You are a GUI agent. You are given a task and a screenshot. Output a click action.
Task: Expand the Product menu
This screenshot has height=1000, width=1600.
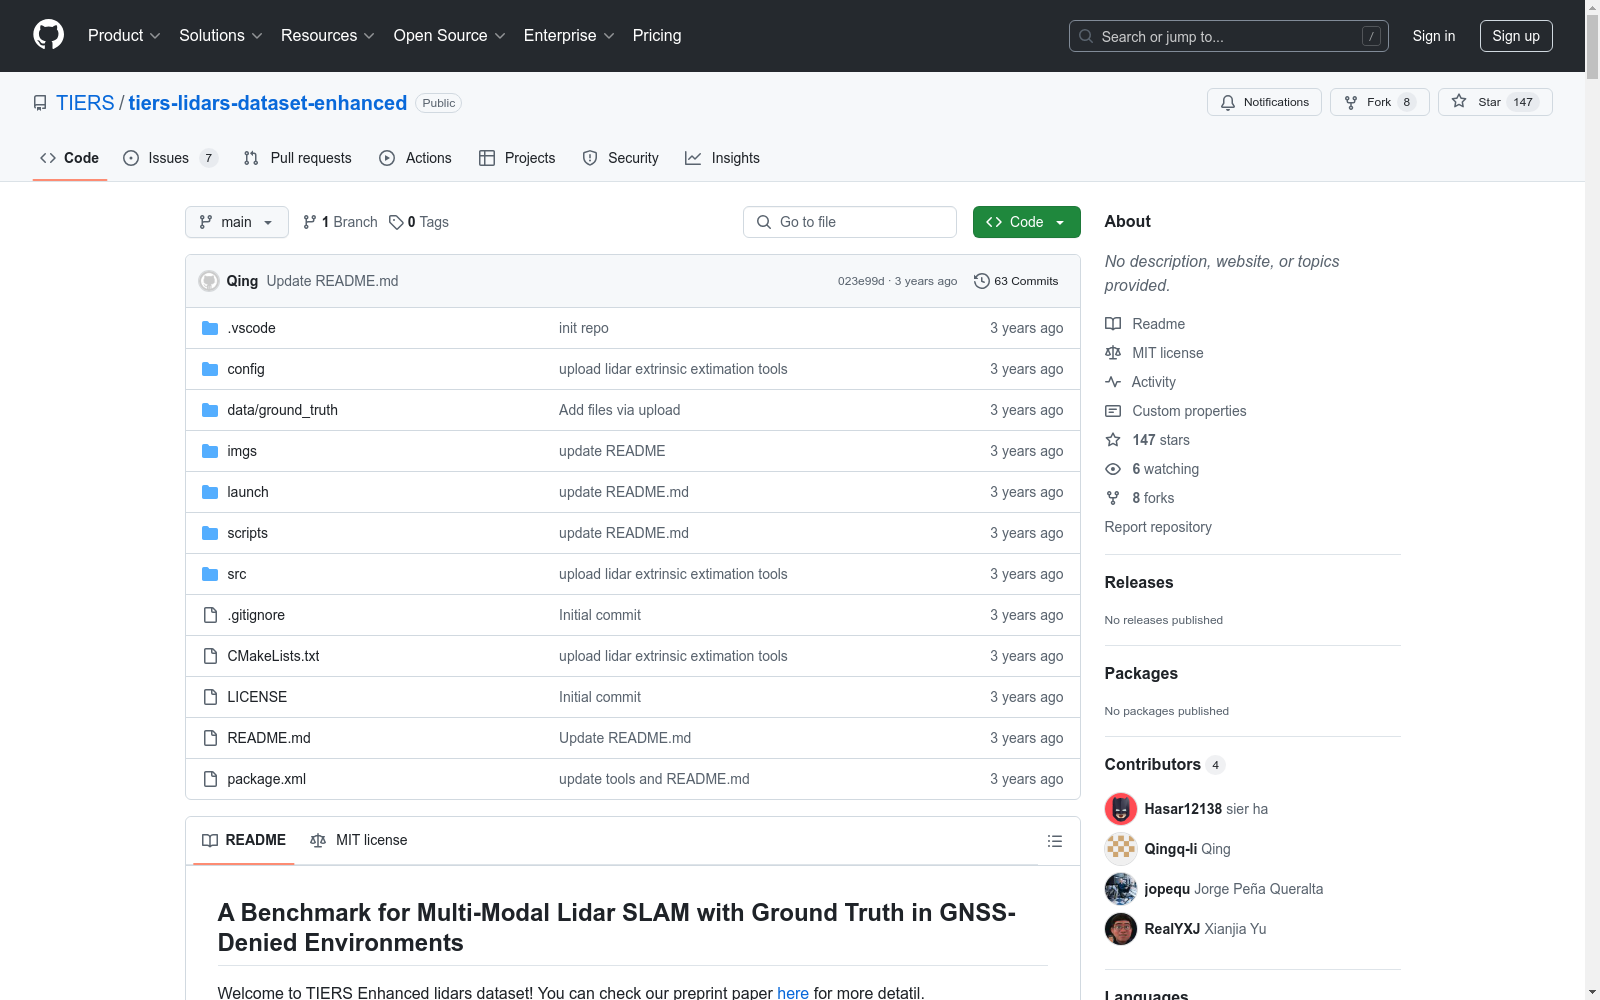(124, 36)
